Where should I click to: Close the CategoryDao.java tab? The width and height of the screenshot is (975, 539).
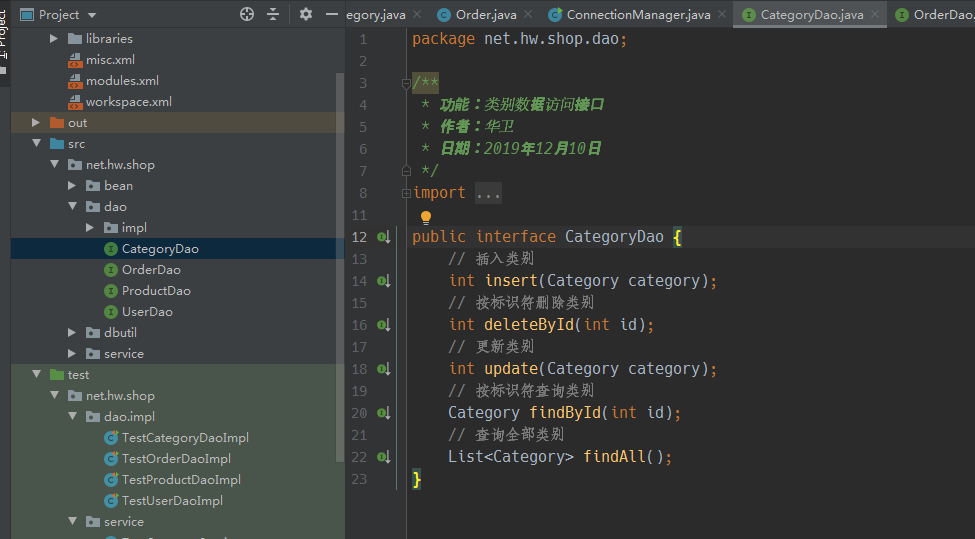(875, 14)
